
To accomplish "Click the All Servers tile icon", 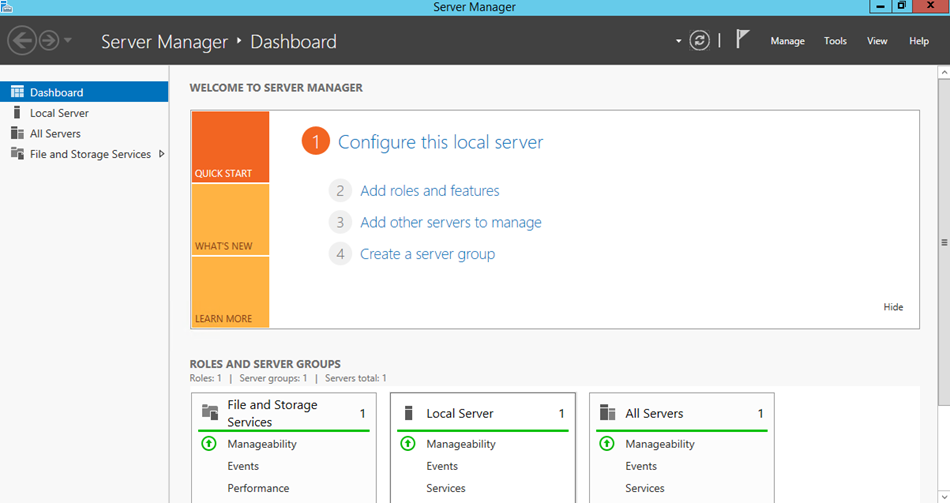I will coord(607,412).
